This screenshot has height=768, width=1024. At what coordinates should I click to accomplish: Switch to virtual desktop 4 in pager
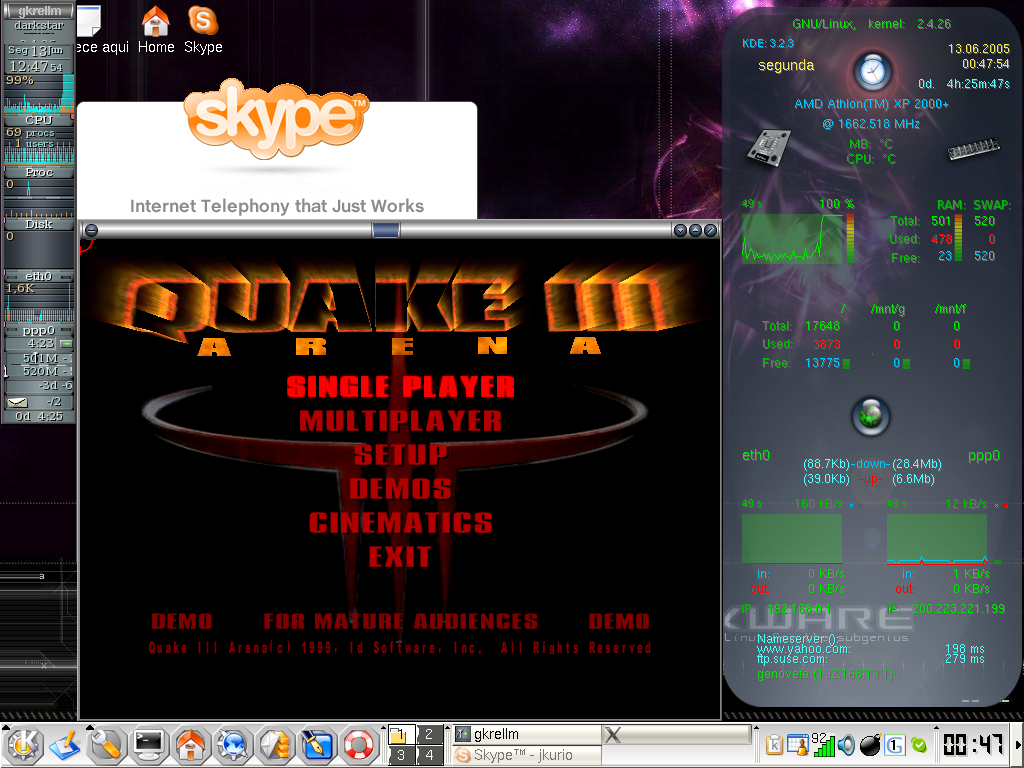click(429, 755)
